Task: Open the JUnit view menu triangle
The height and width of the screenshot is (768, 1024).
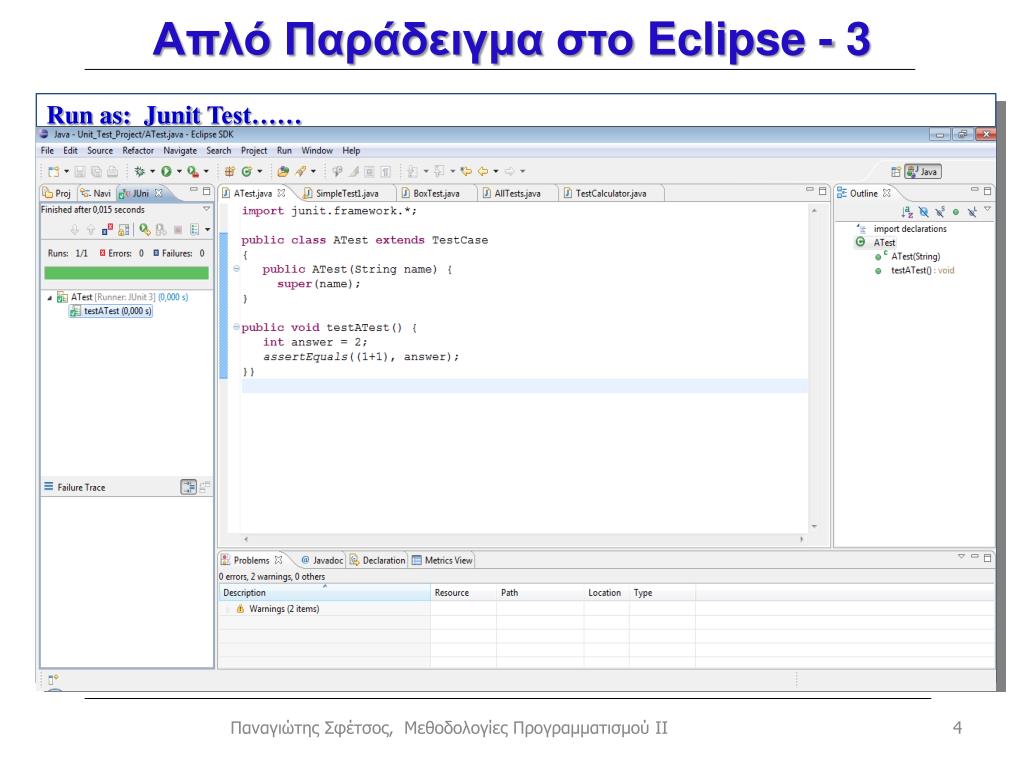Action: tap(206, 209)
